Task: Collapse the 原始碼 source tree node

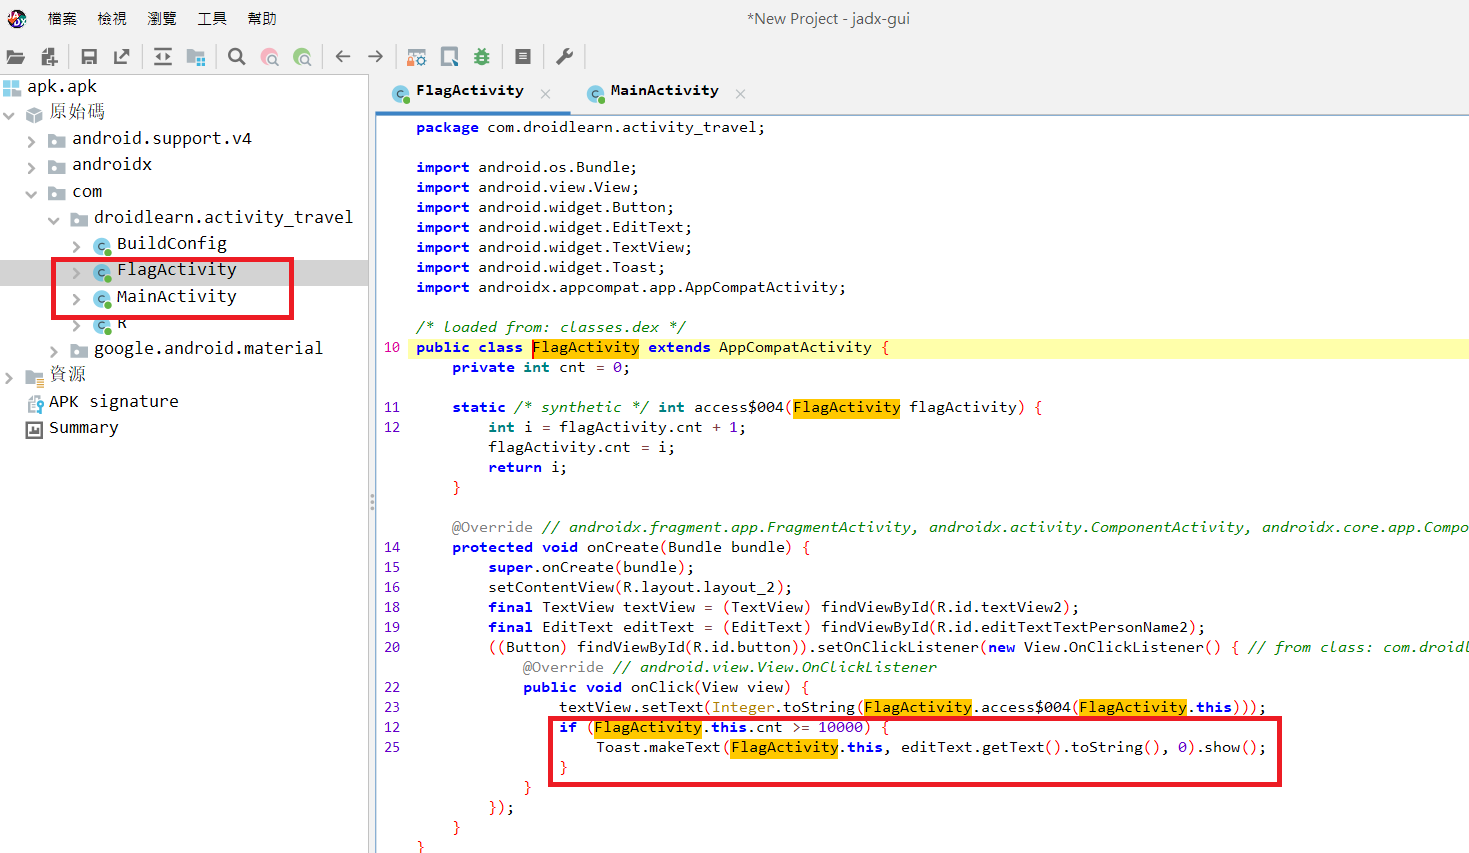Action: 9,115
